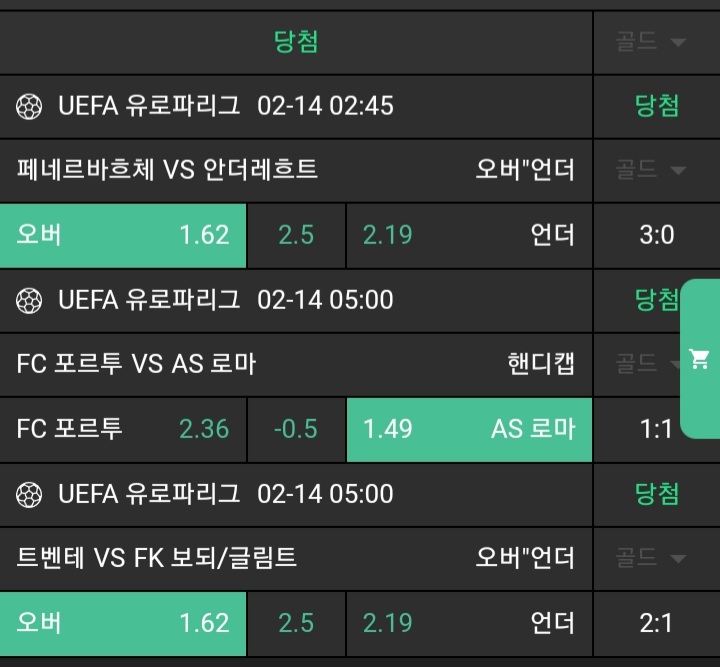720x667 pixels.
Task: Open the topmost 골드 dropdown
Action: coord(650,42)
